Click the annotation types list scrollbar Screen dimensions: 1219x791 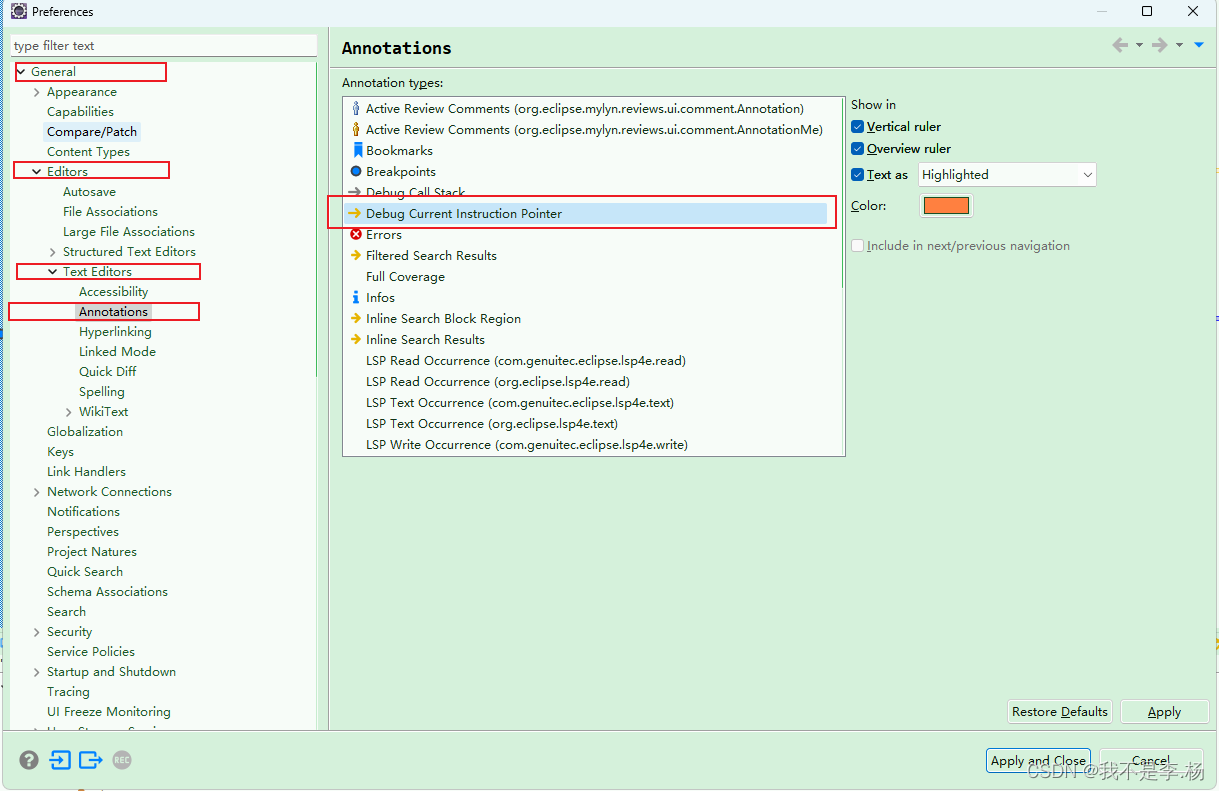(x=842, y=191)
